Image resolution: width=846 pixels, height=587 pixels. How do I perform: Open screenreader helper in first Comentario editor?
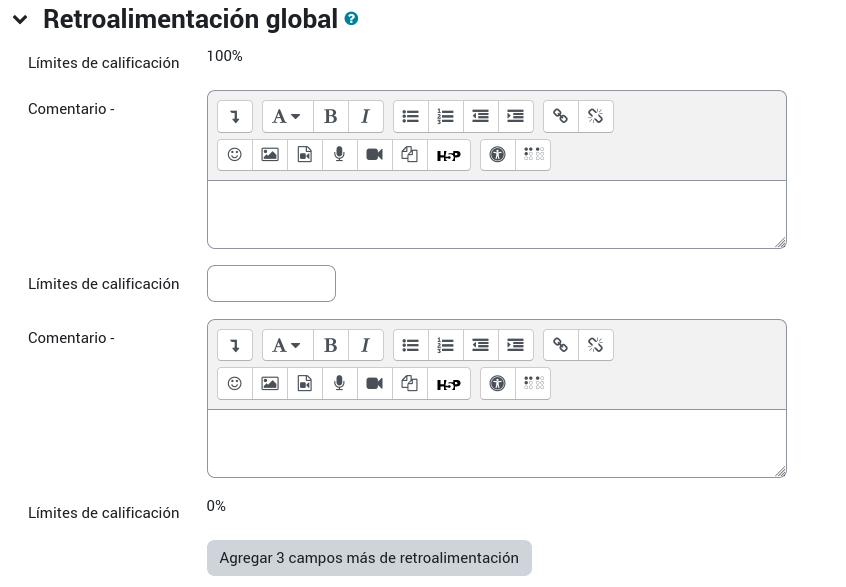point(533,155)
